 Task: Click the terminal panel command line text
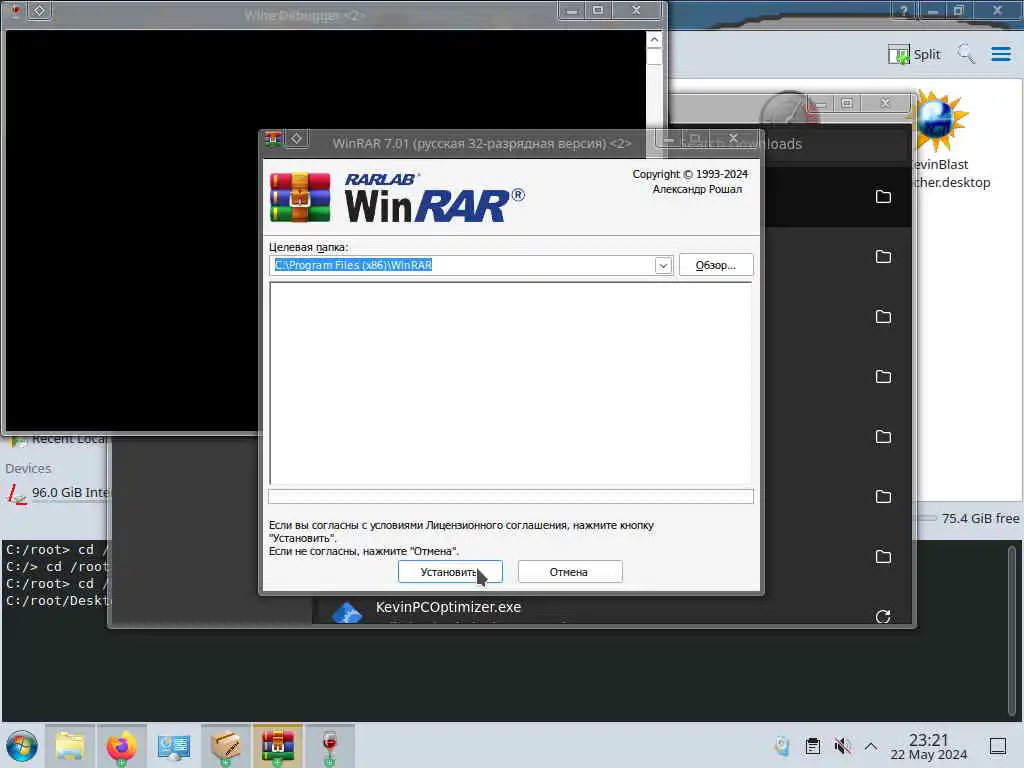click(59, 575)
